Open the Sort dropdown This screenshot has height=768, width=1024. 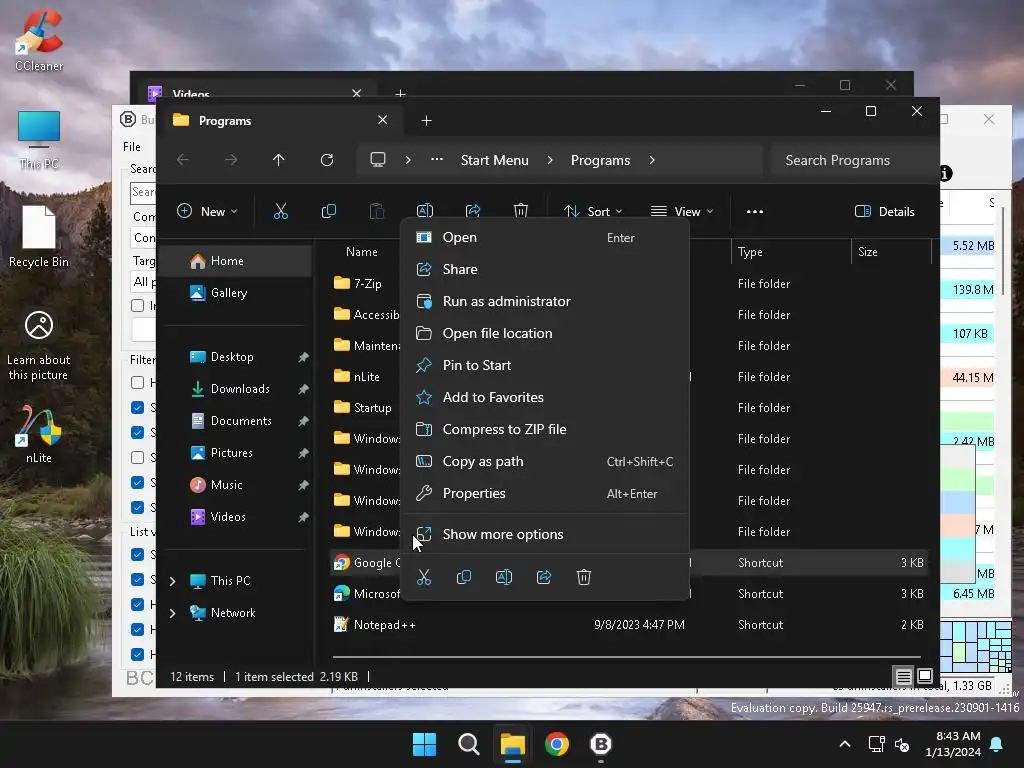coord(593,212)
